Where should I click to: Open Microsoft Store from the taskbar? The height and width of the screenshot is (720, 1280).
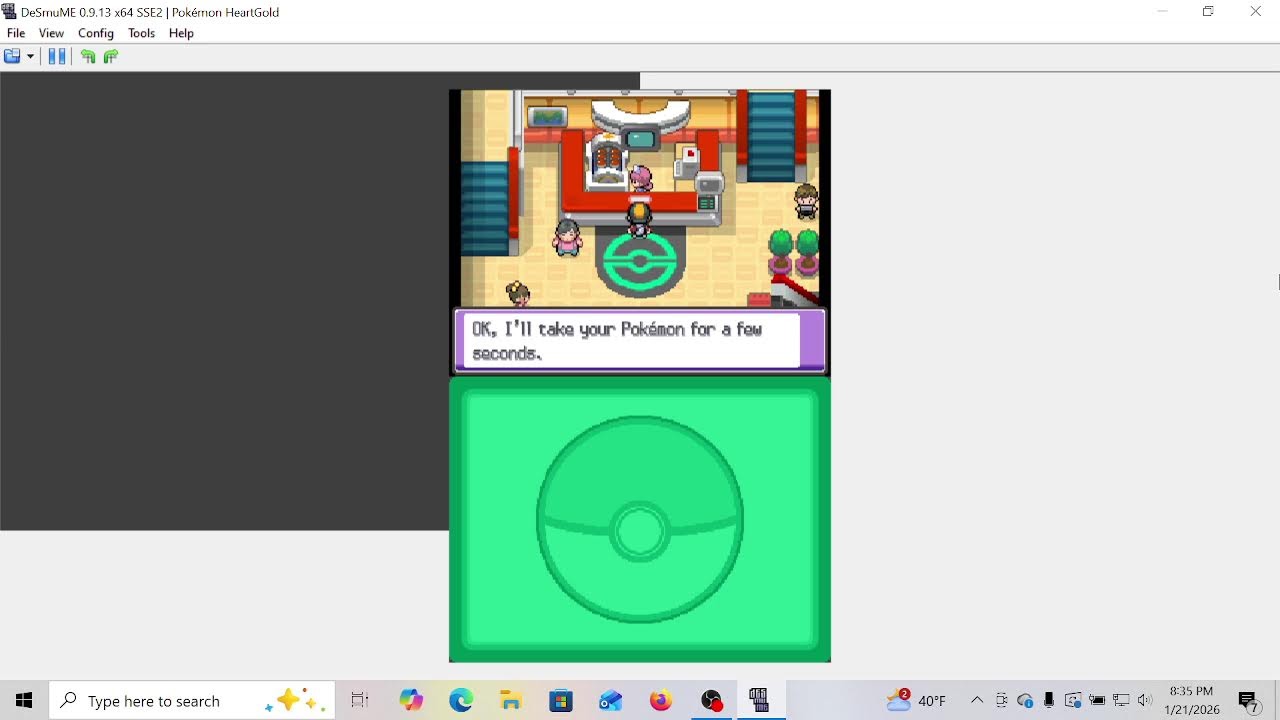tap(561, 701)
